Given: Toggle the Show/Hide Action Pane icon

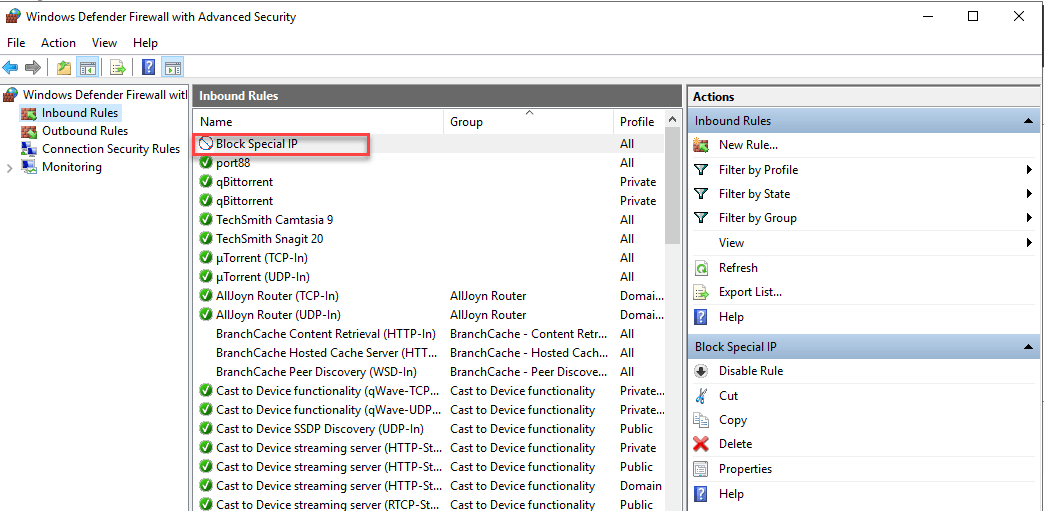Looking at the screenshot, I should (x=172, y=68).
